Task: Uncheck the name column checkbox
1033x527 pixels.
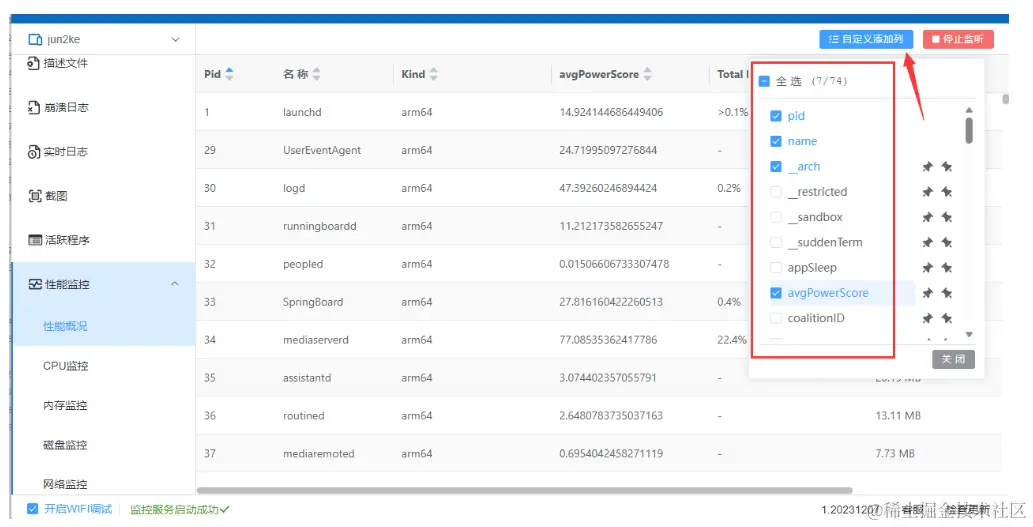Action: (x=775, y=141)
